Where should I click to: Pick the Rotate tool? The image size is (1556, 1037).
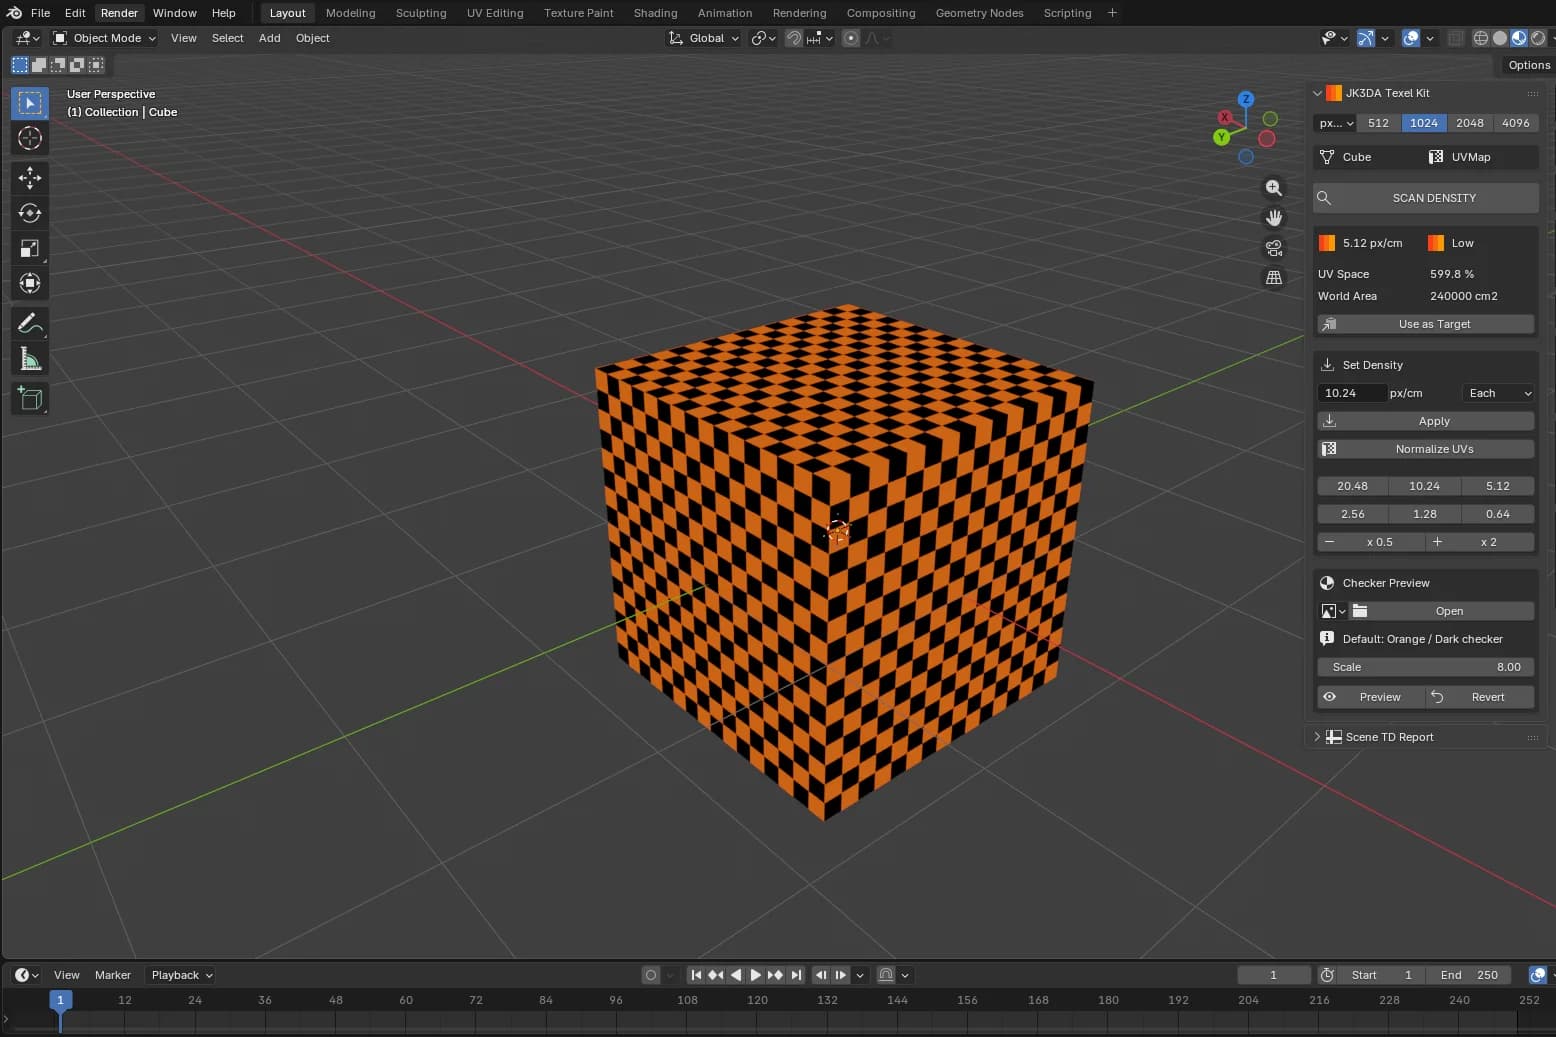point(30,213)
